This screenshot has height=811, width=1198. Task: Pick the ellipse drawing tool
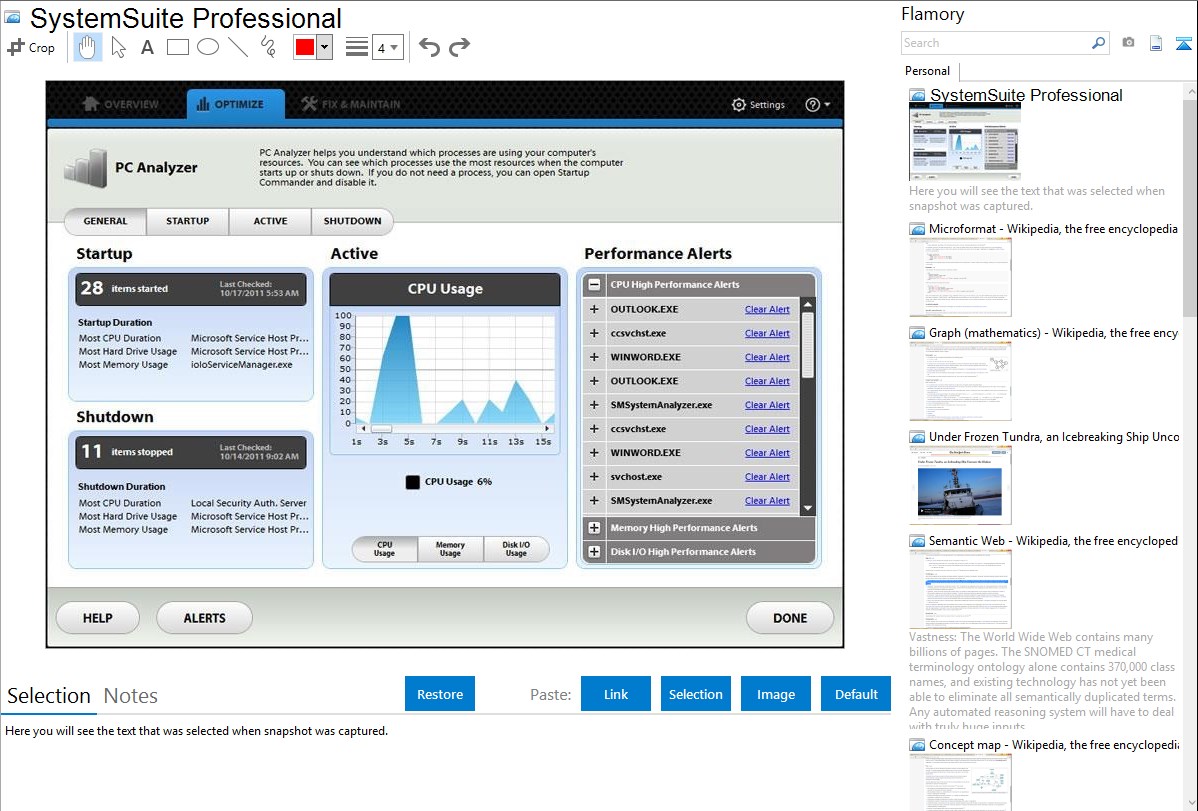click(x=208, y=47)
